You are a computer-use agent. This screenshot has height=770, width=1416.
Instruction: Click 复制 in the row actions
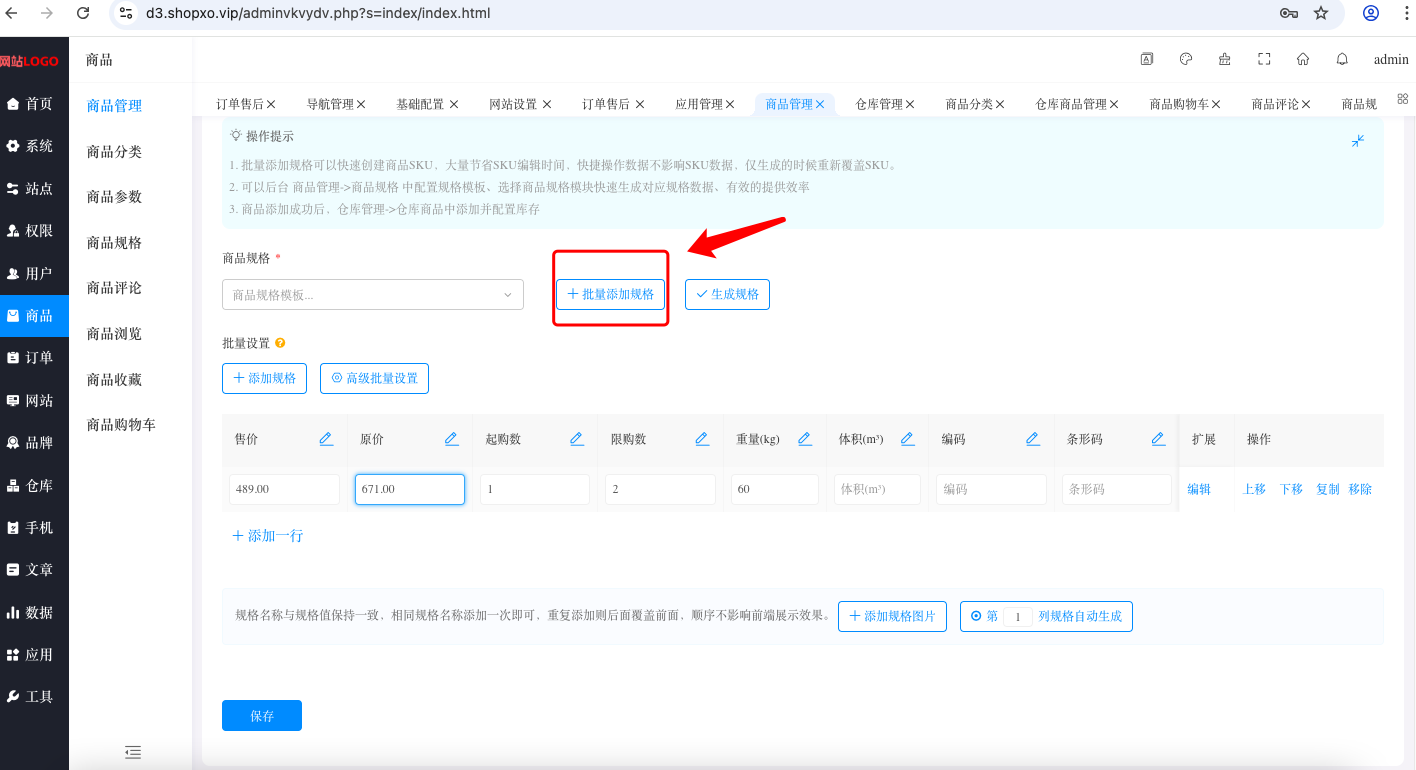(1328, 489)
